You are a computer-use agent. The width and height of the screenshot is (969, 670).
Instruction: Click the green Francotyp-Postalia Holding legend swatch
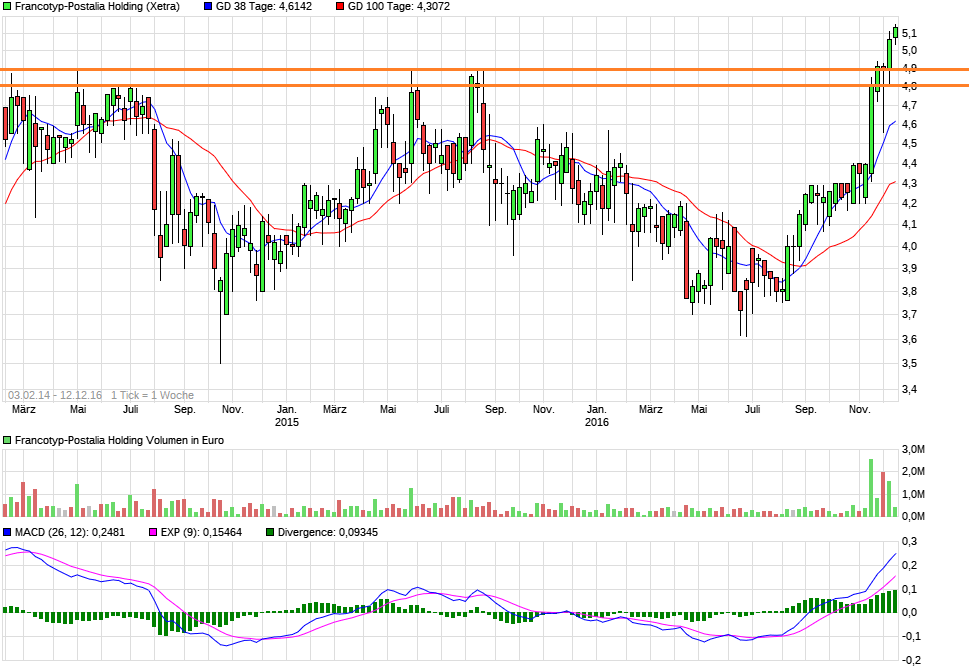pyautogui.click(x=7, y=7)
